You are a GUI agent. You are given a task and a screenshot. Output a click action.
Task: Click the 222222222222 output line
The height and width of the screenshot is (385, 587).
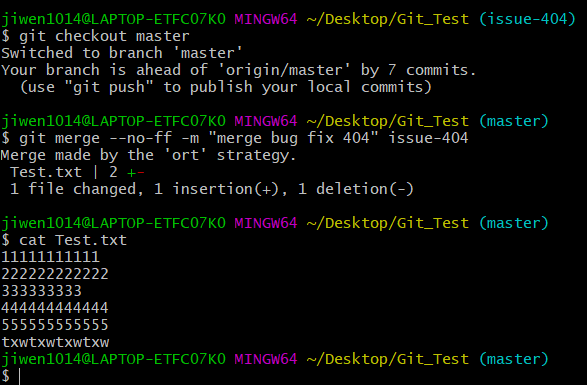(x=55, y=274)
